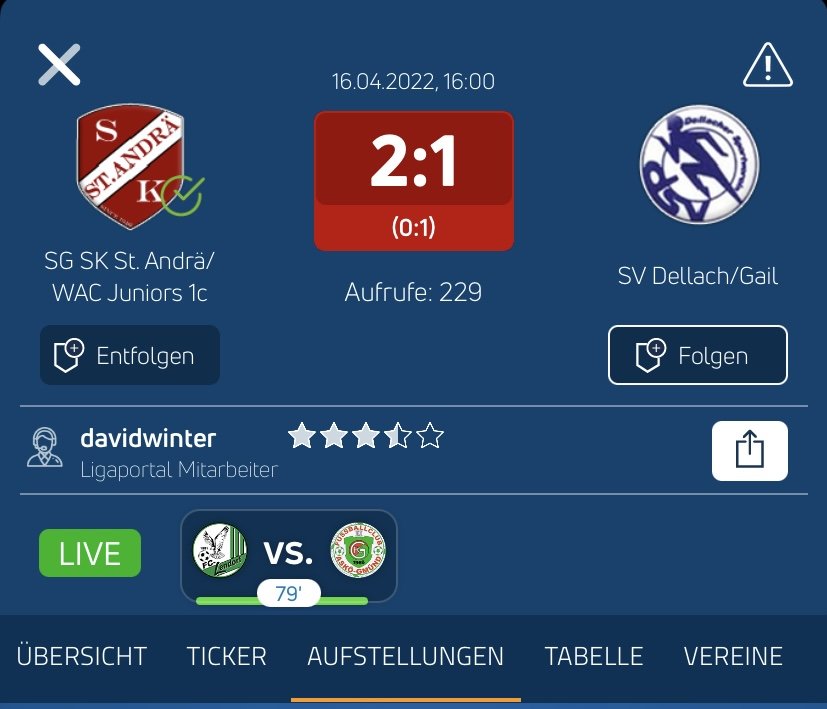Screen dimensions: 827x709
Task: Tap the green LIVE badge
Action: tap(90, 553)
